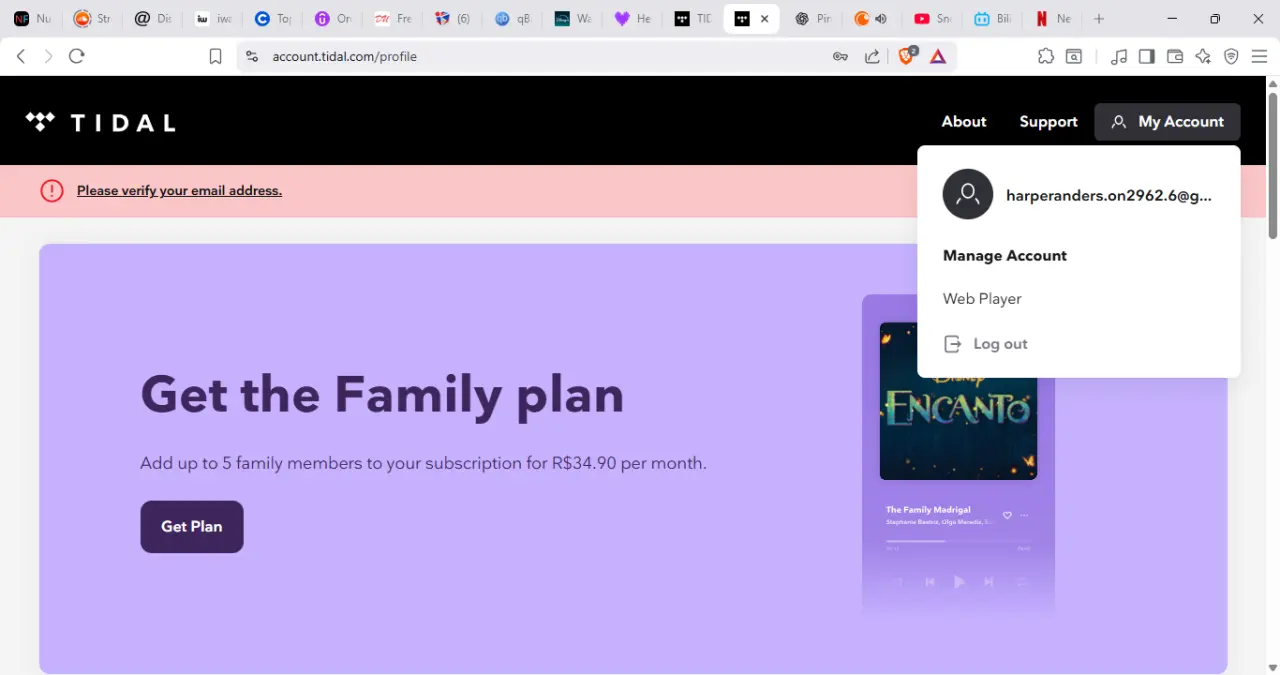Open Brave Shields lion icon

pos(907,57)
